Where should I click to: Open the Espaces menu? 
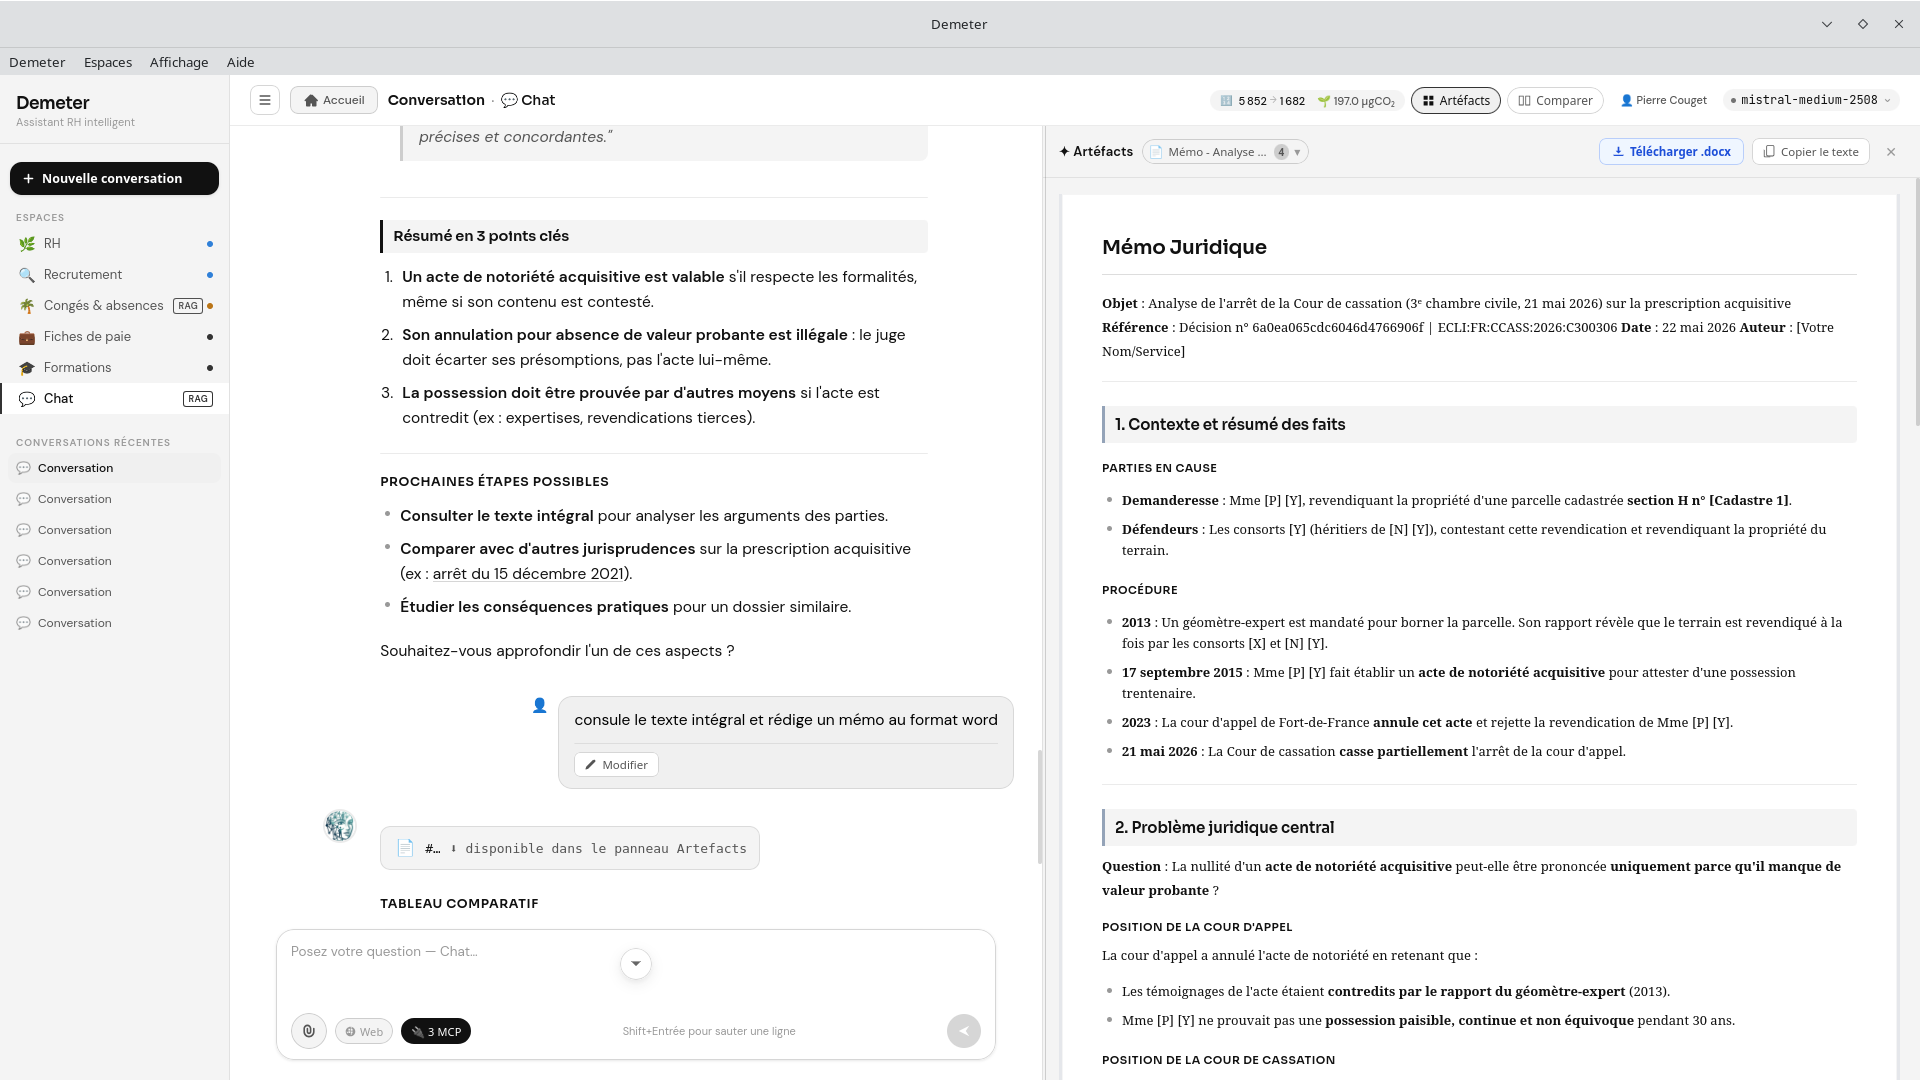point(108,62)
